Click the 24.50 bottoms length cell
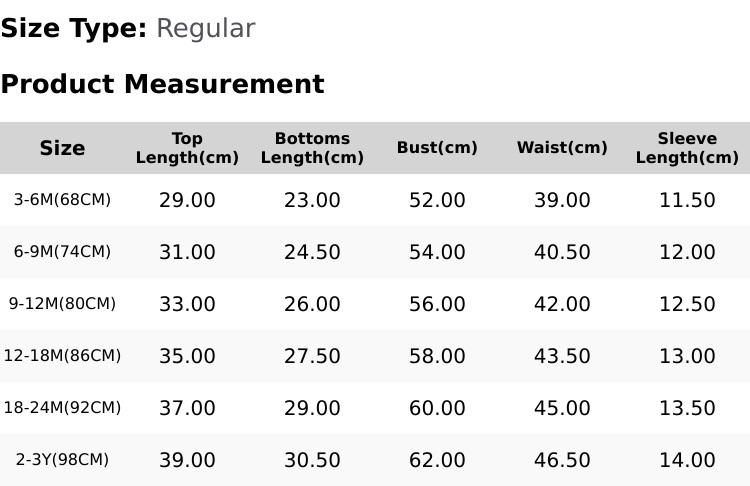 point(312,252)
